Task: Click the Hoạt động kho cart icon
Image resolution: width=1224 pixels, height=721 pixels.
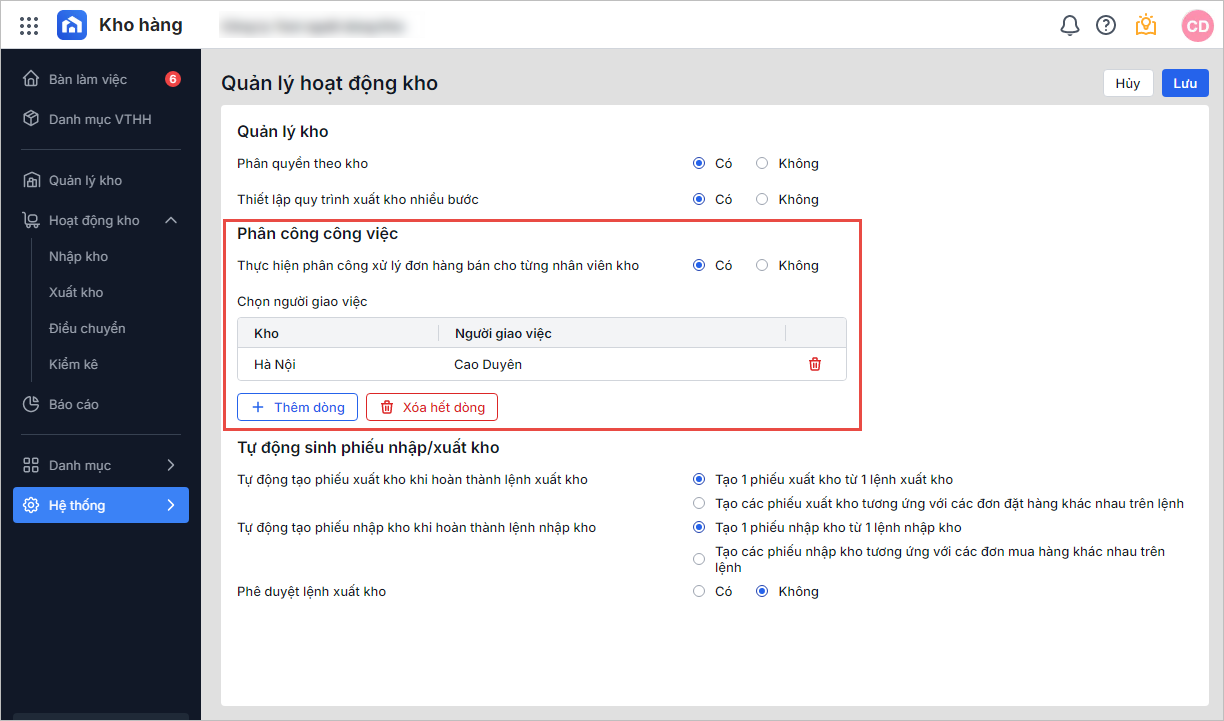Action: 31,220
